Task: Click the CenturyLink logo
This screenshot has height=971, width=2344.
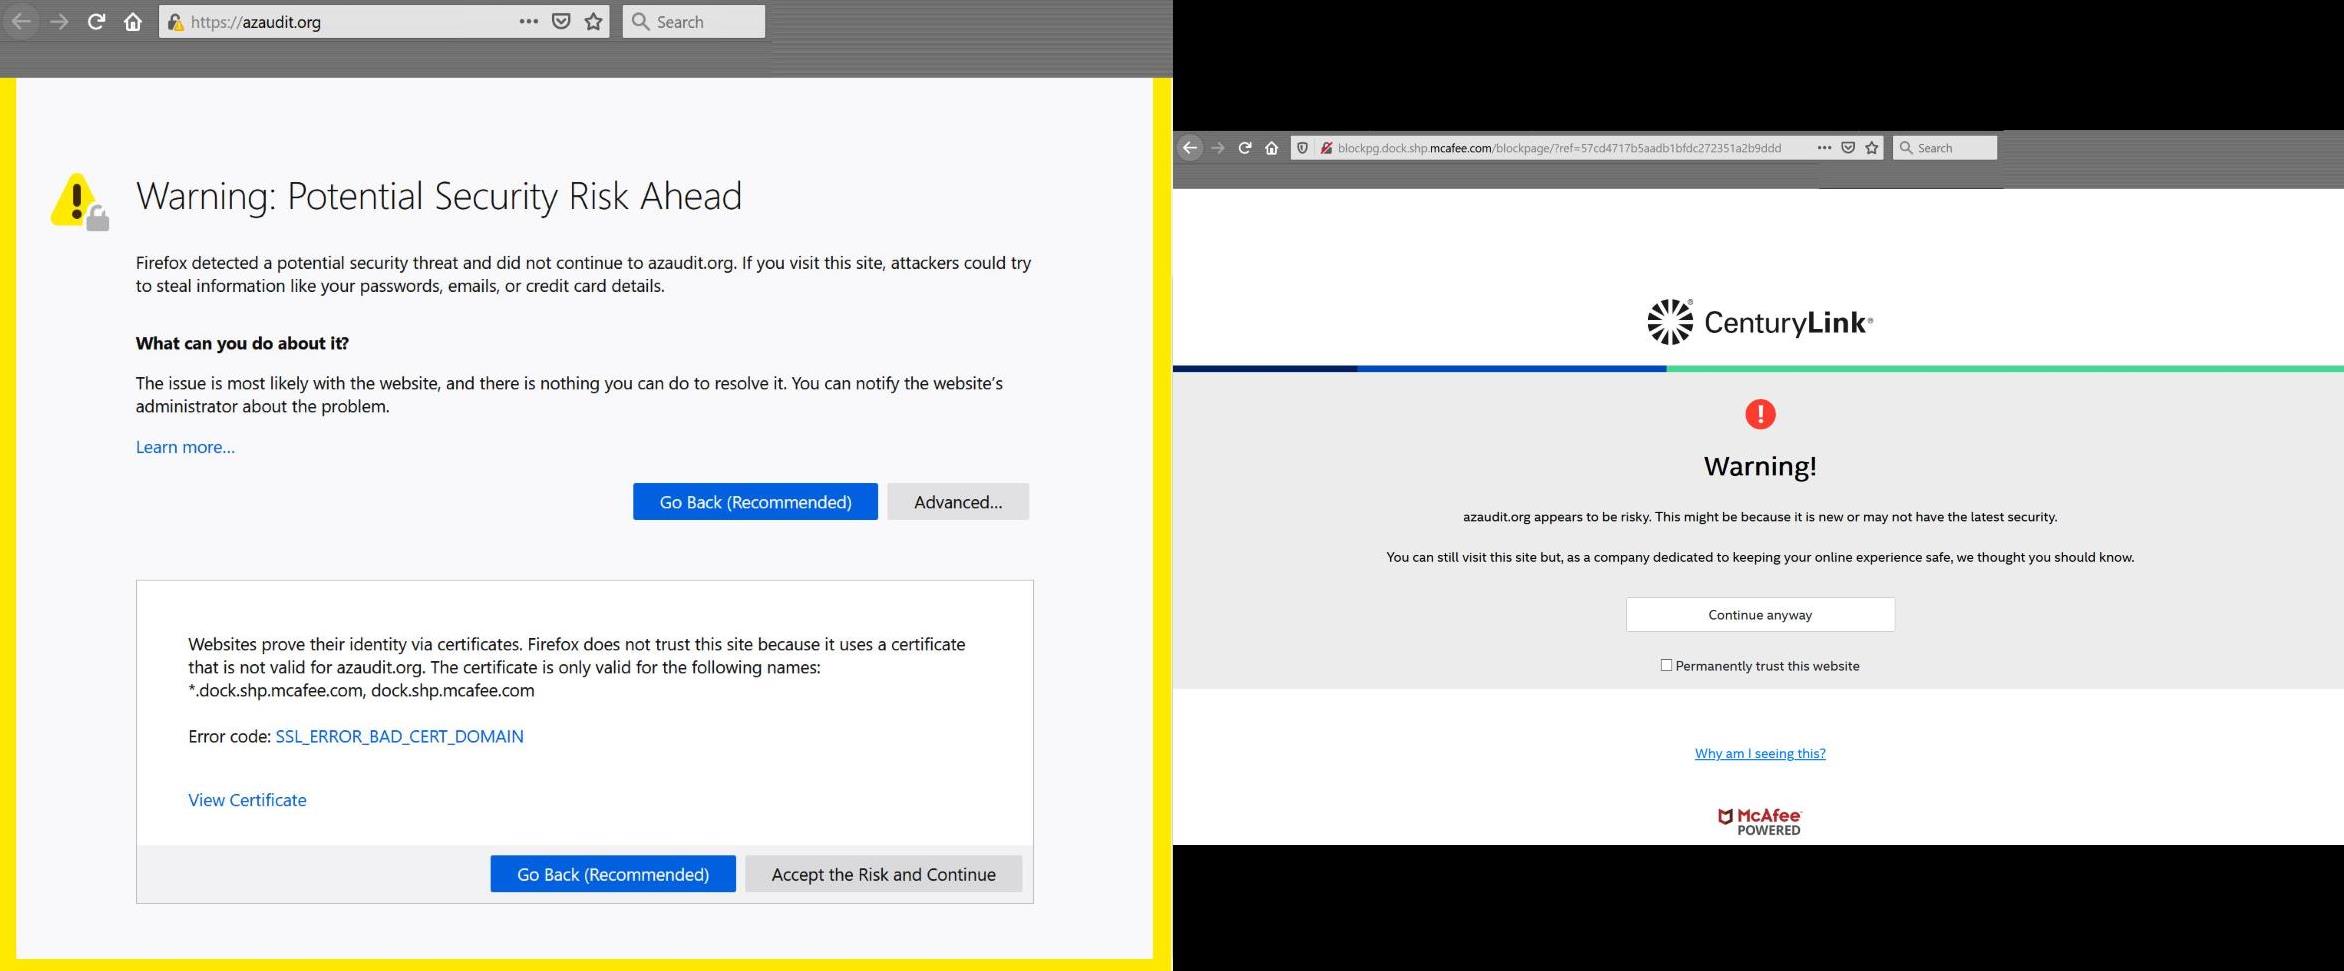Action: click(x=1760, y=322)
